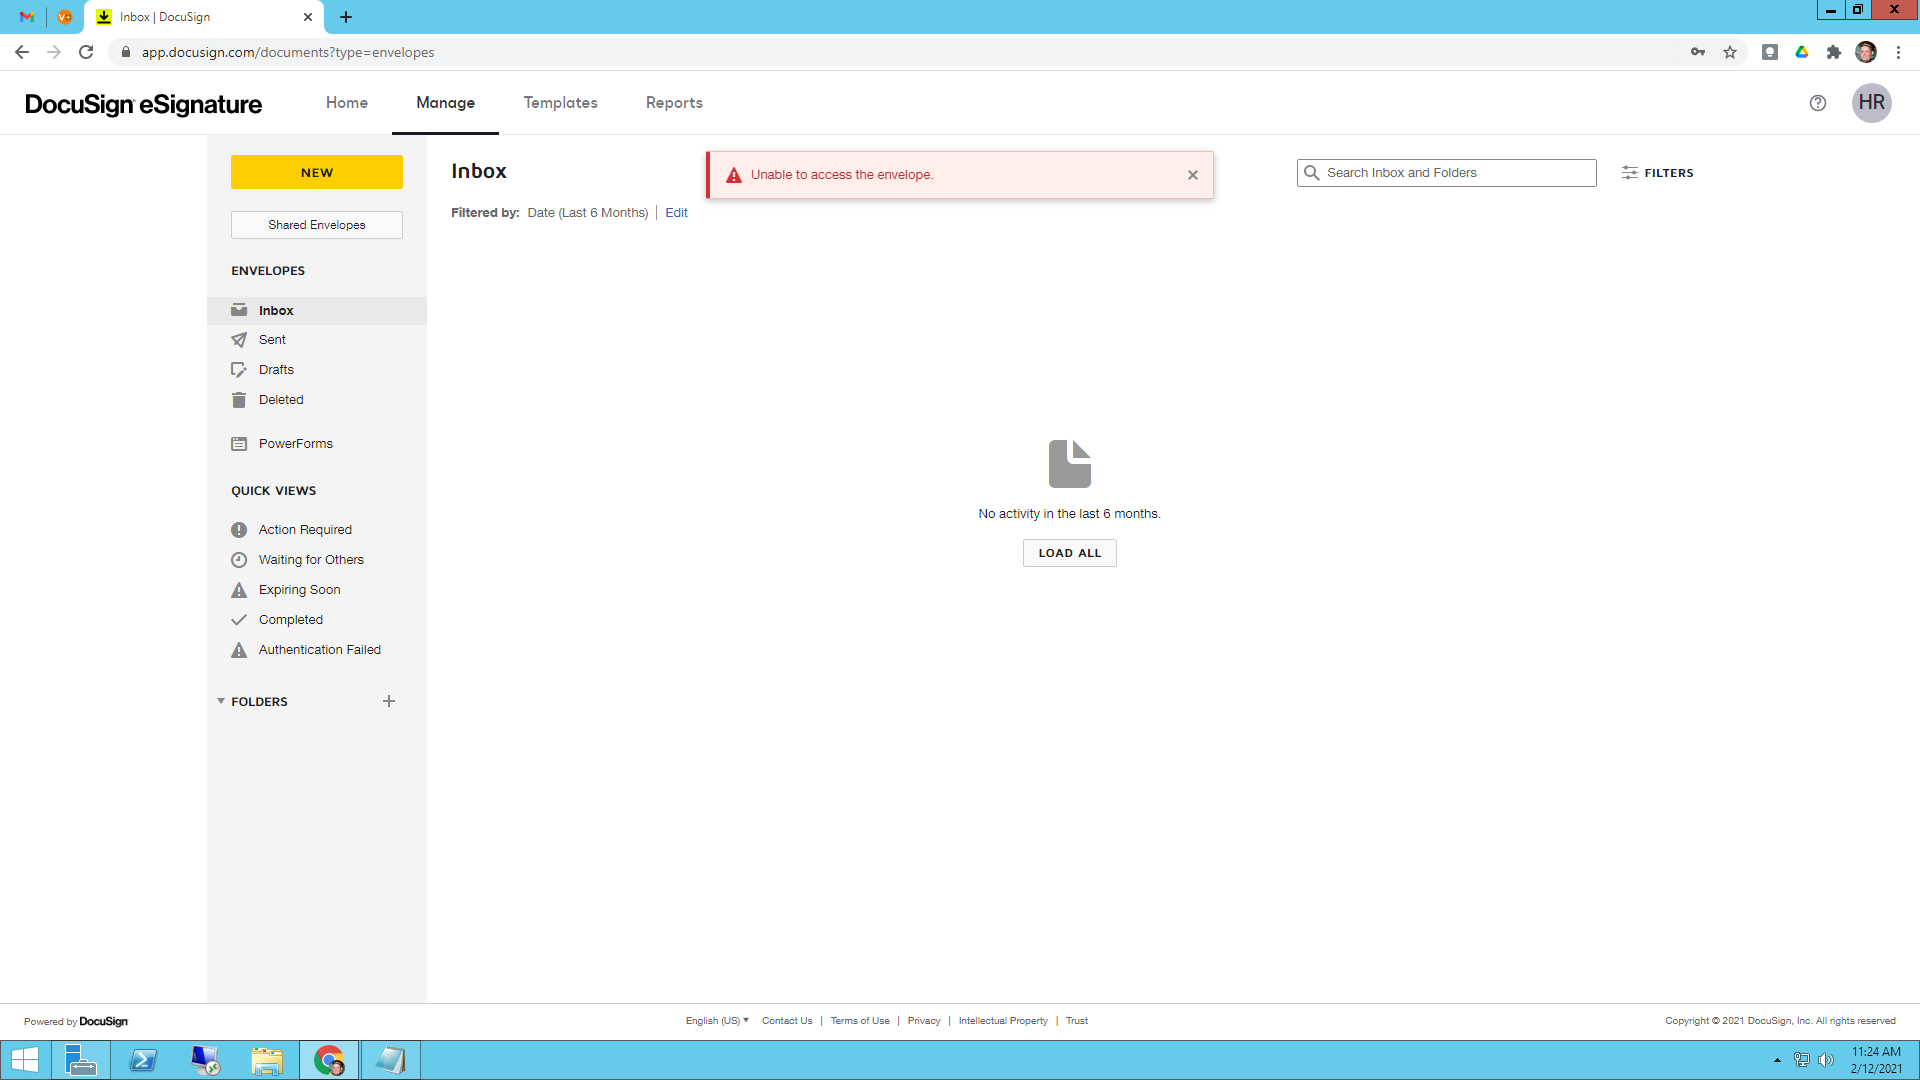Open the Trust footer link
This screenshot has width=1920, height=1080.
[x=1077, y=1021]
